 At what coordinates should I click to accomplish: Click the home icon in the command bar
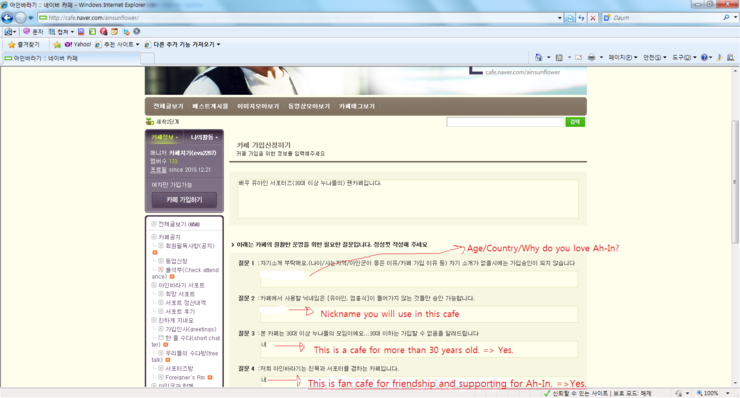pos(538,57)
